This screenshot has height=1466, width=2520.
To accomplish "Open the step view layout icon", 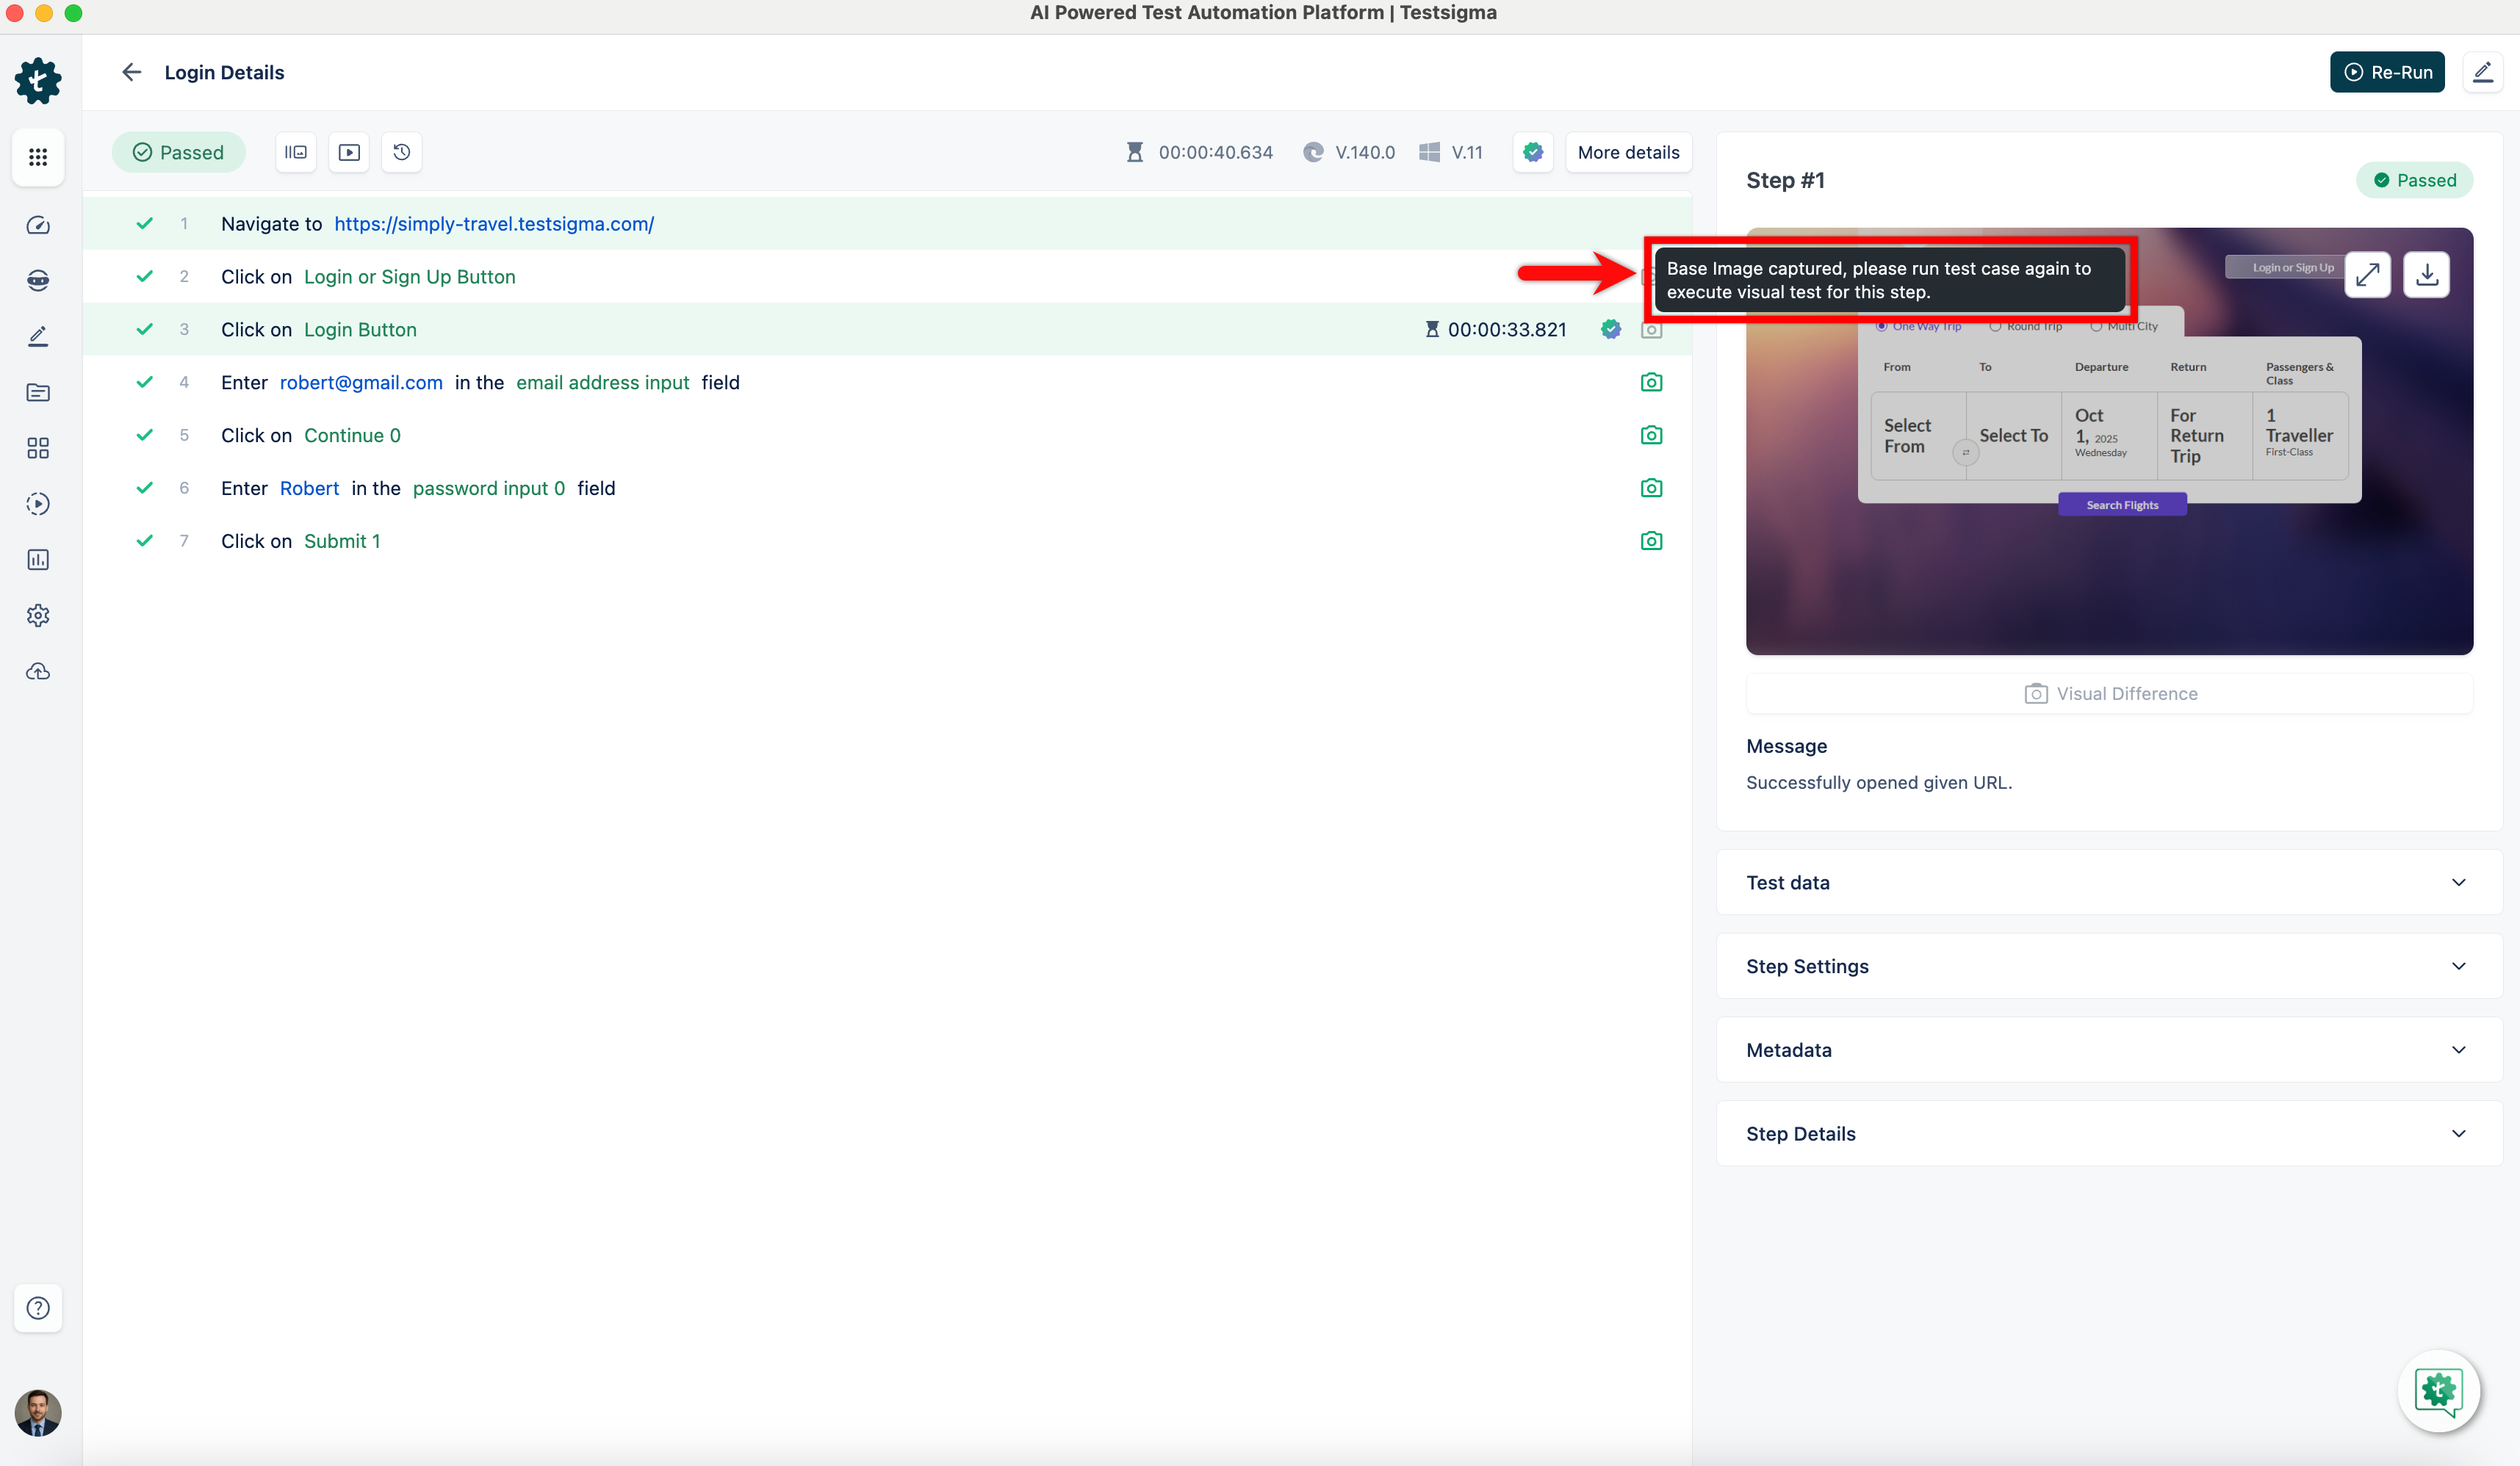I will [x=296, y=152].
